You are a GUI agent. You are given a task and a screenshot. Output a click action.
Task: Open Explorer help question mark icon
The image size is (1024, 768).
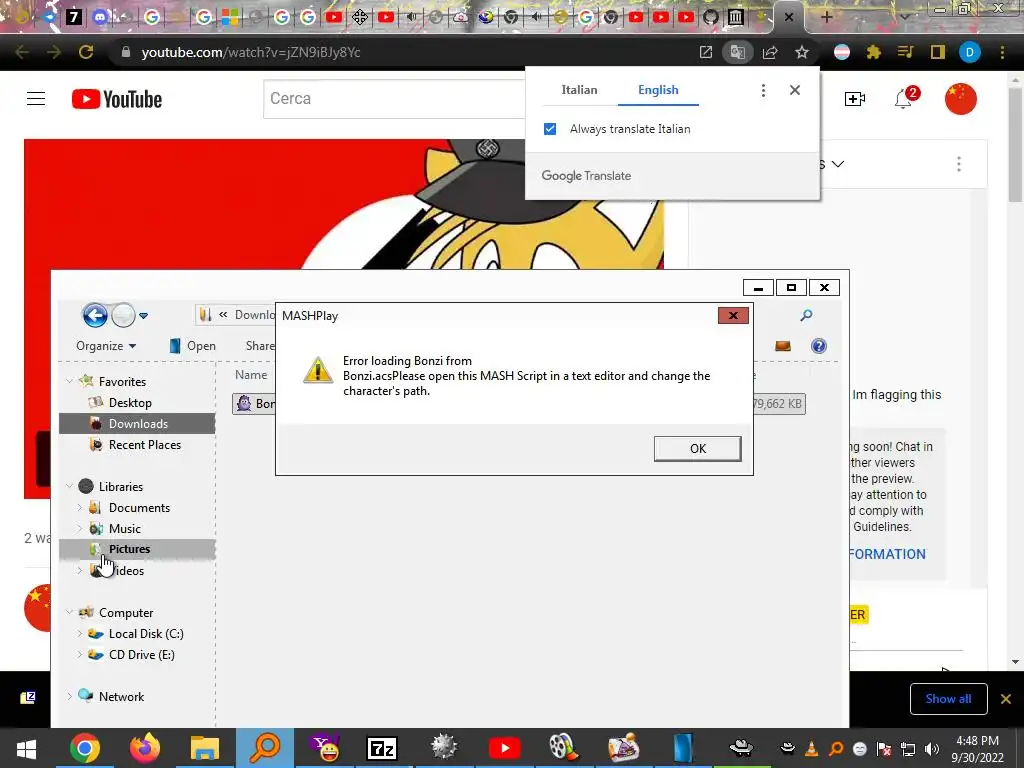(x=818, y=345)
